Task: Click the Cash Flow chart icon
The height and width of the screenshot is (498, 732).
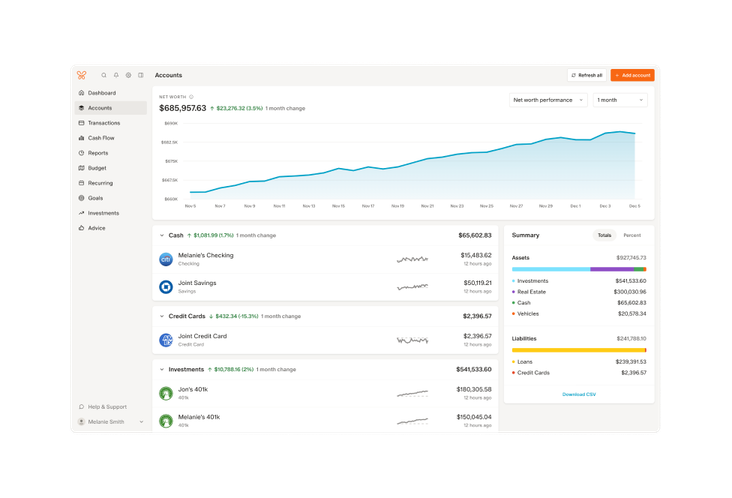Action: (x=82, y=138)
